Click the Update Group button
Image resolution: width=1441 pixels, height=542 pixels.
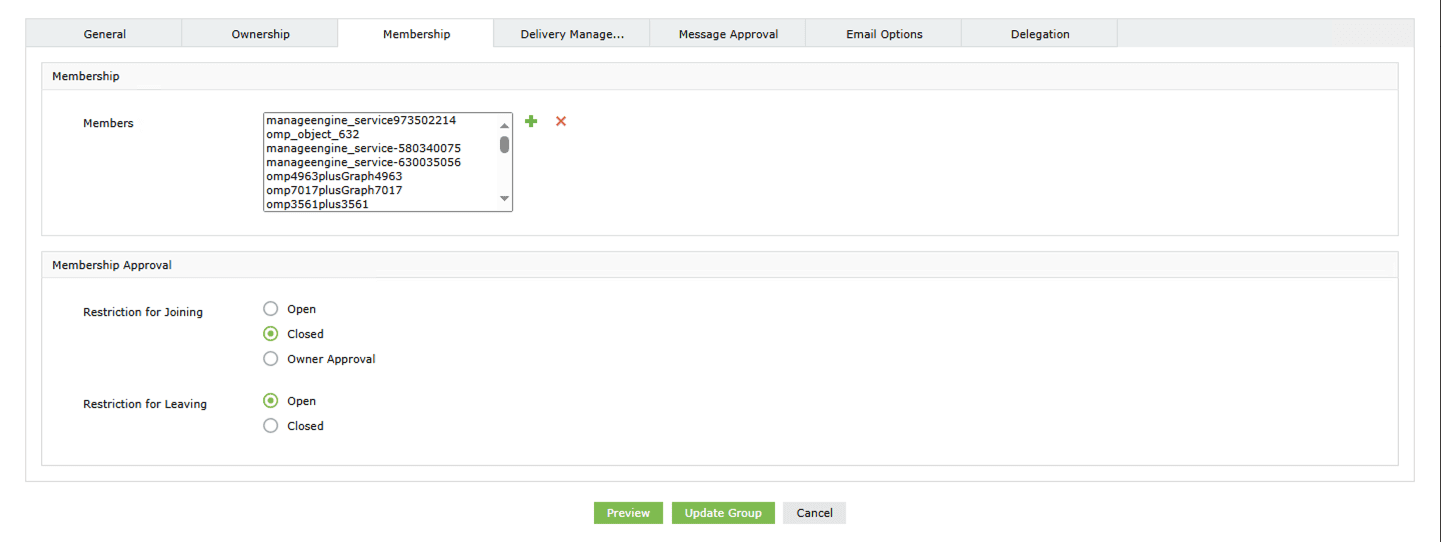pyautogui.click(x=723, y=513)
